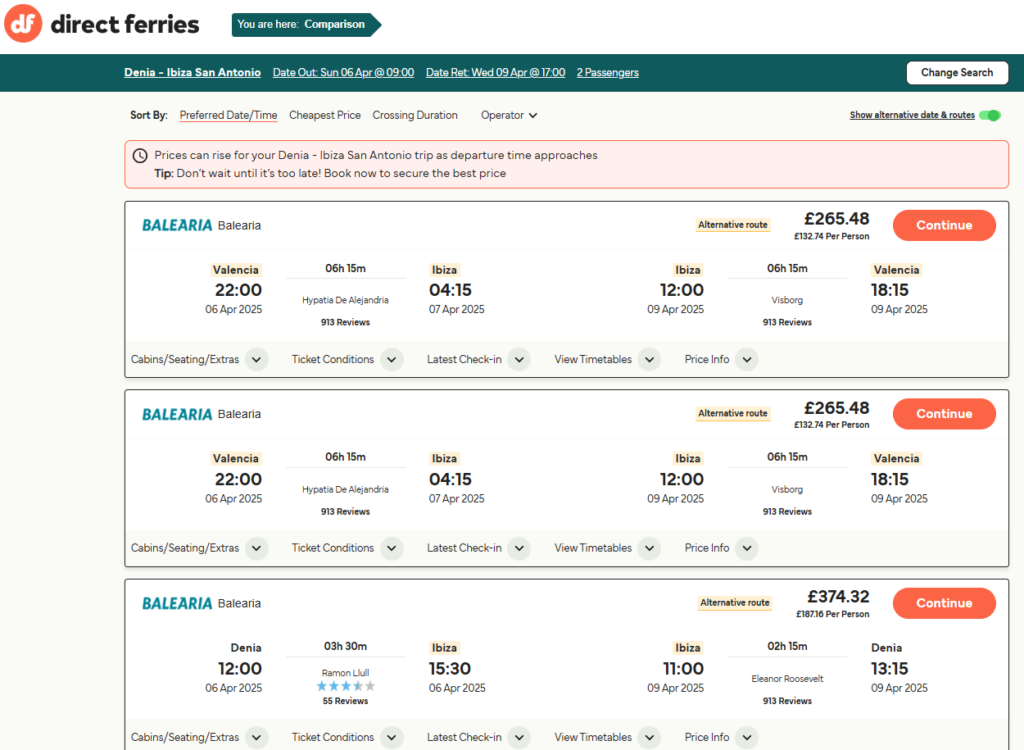The width and height of the screenshot is (1024, 750).
Task: Click the Direct Ferries logo icon
Action: 23,24
